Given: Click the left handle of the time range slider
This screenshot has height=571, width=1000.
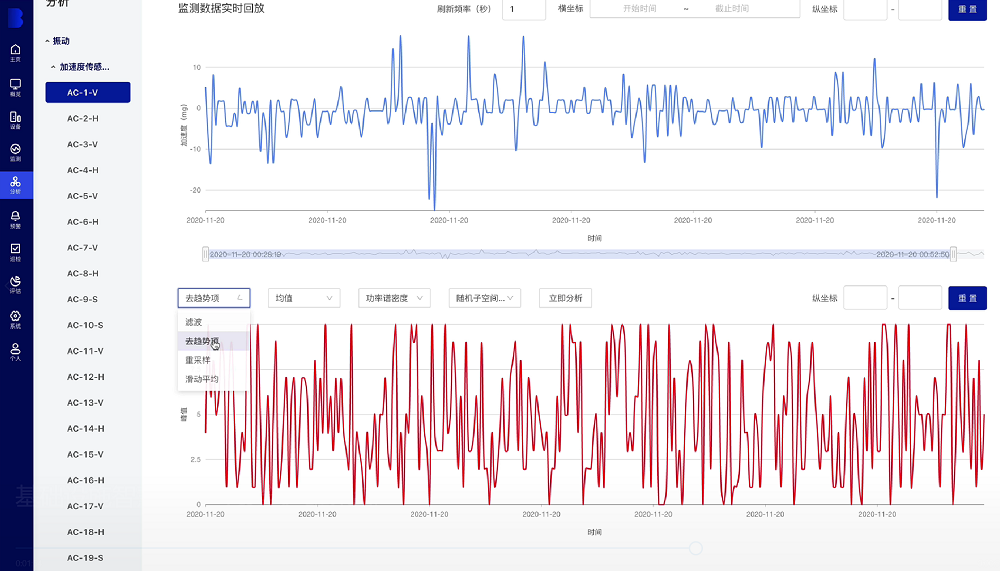Looking at the screenshot, I should [x=205, y=254].
